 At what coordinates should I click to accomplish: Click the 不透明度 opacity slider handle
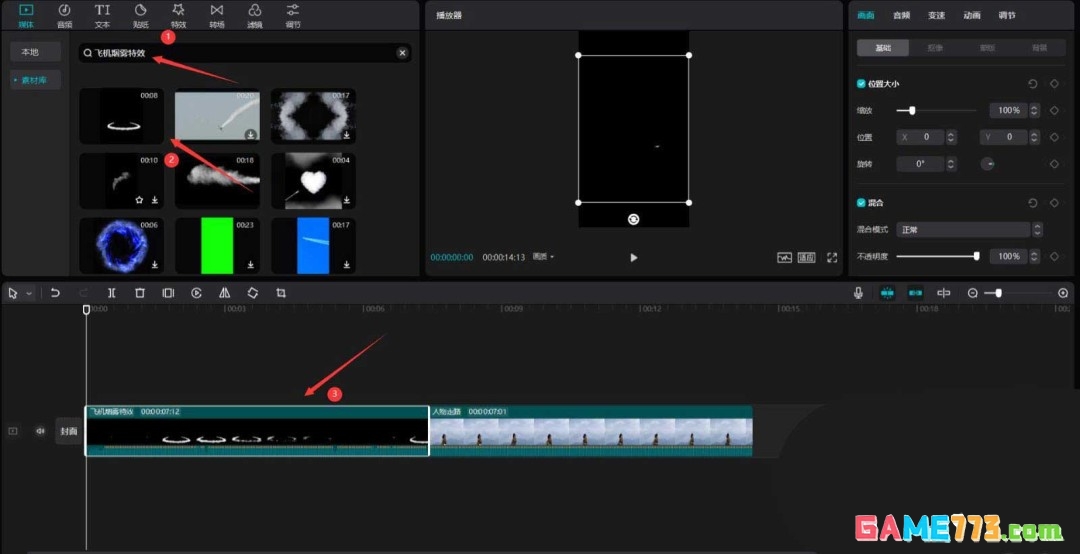tap(976, 257)
